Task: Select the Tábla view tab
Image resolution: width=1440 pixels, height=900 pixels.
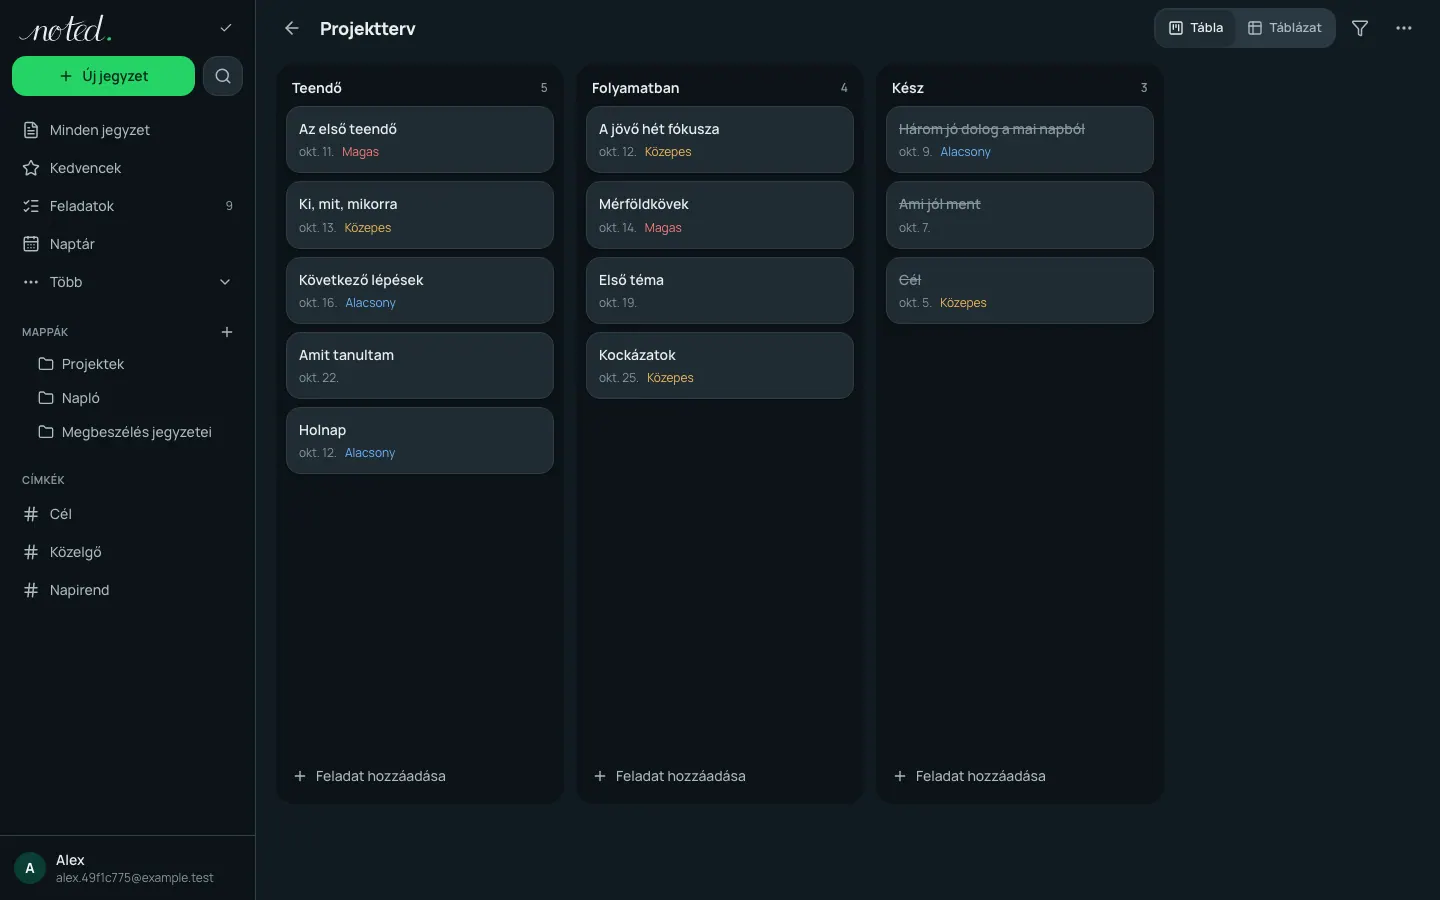Action: 1197,28
